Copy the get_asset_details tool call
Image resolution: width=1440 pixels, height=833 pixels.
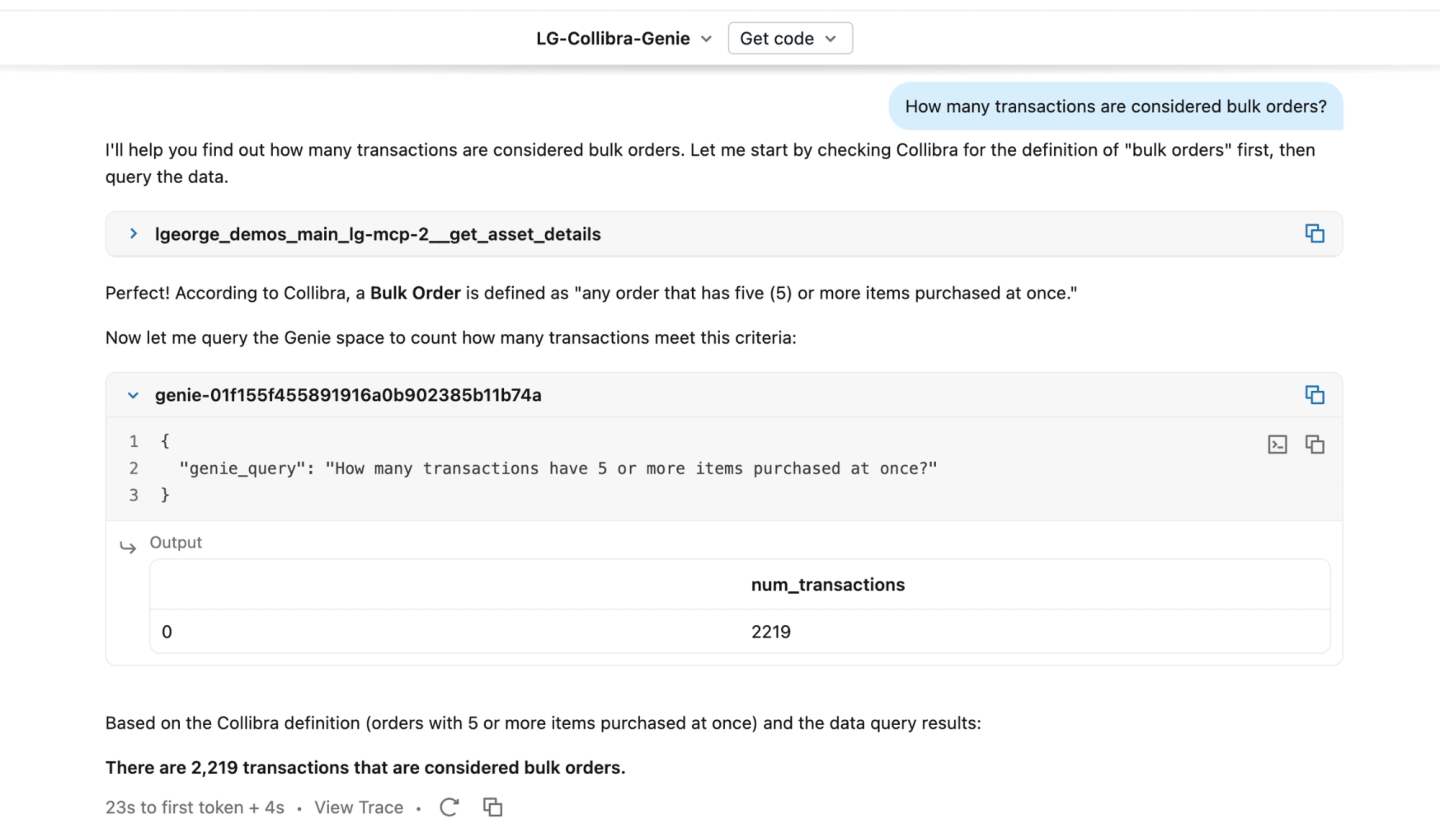coord(1314,233)
